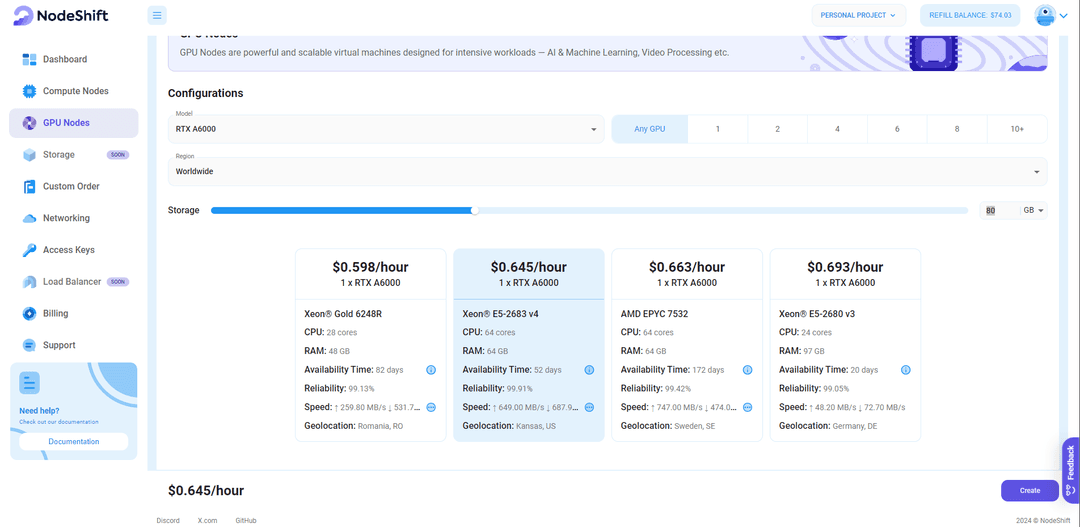Toggle the hamburger sidebar menu button
1080x527 pixels.
click(157, 15)
